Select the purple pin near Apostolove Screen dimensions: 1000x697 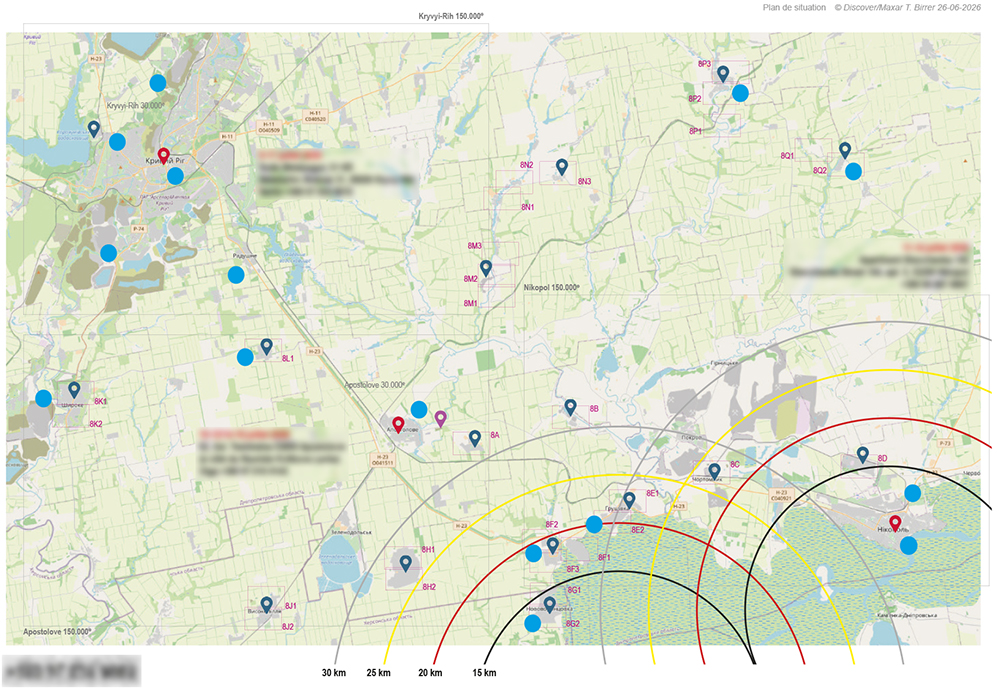[x=441, y=419]
